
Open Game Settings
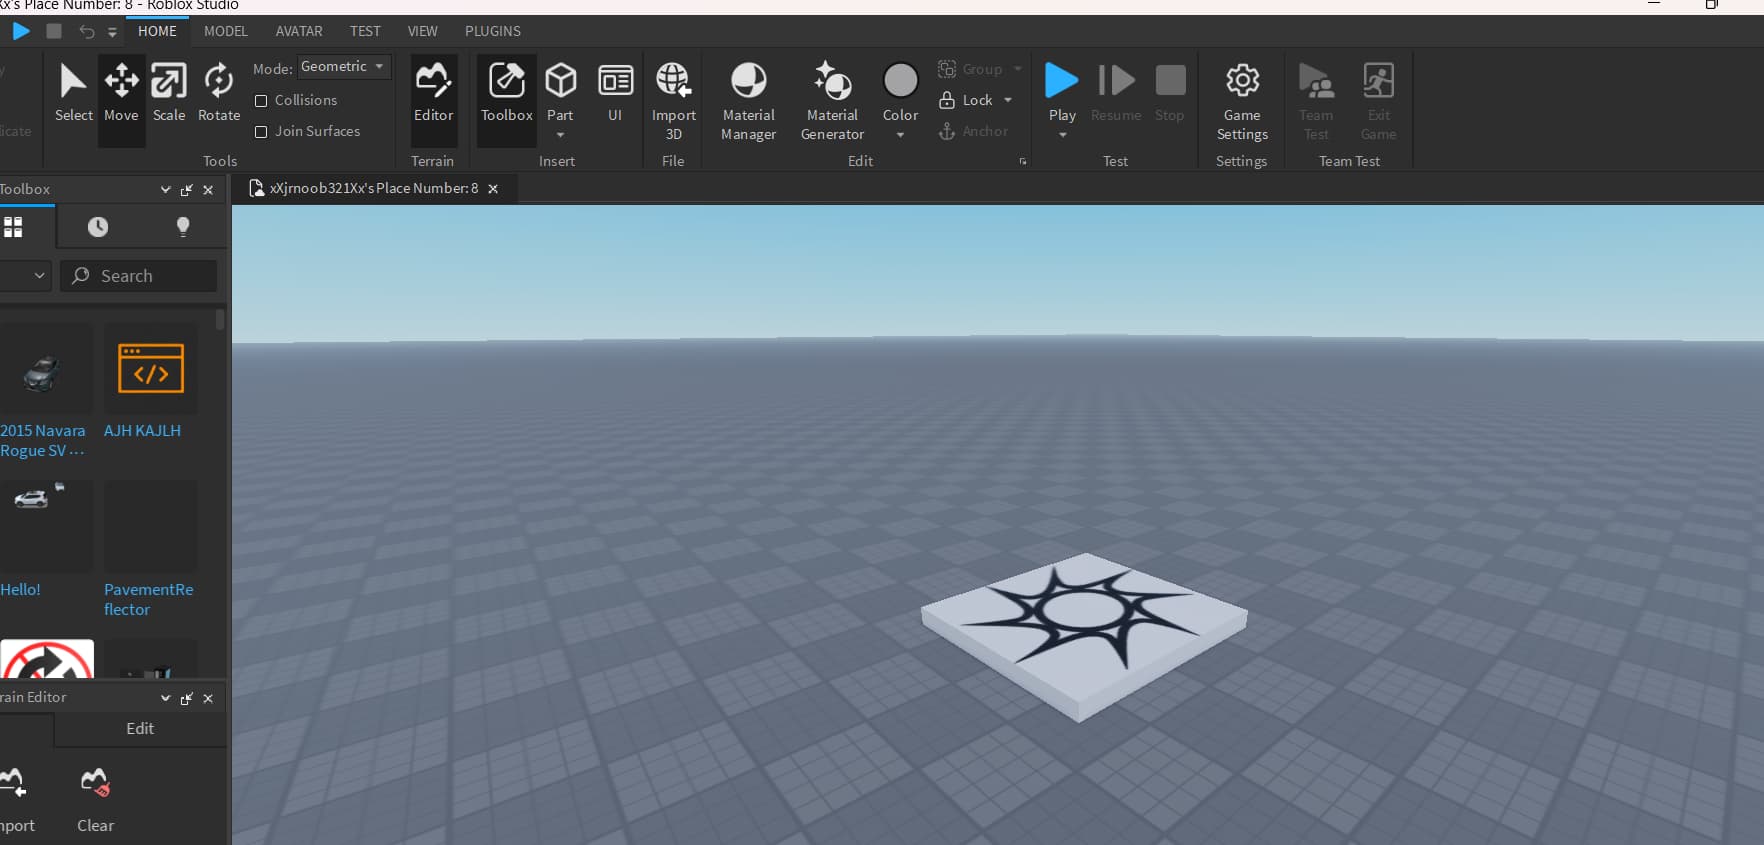coord(1242,100)
